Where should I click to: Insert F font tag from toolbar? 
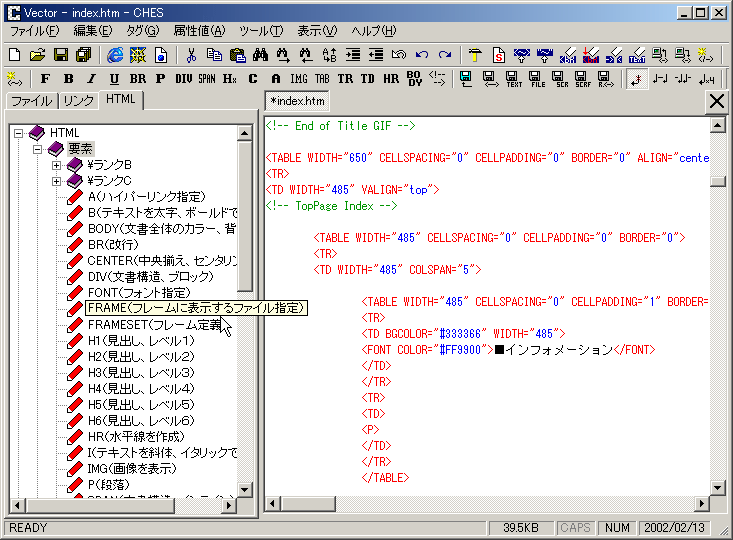[45, 79]
